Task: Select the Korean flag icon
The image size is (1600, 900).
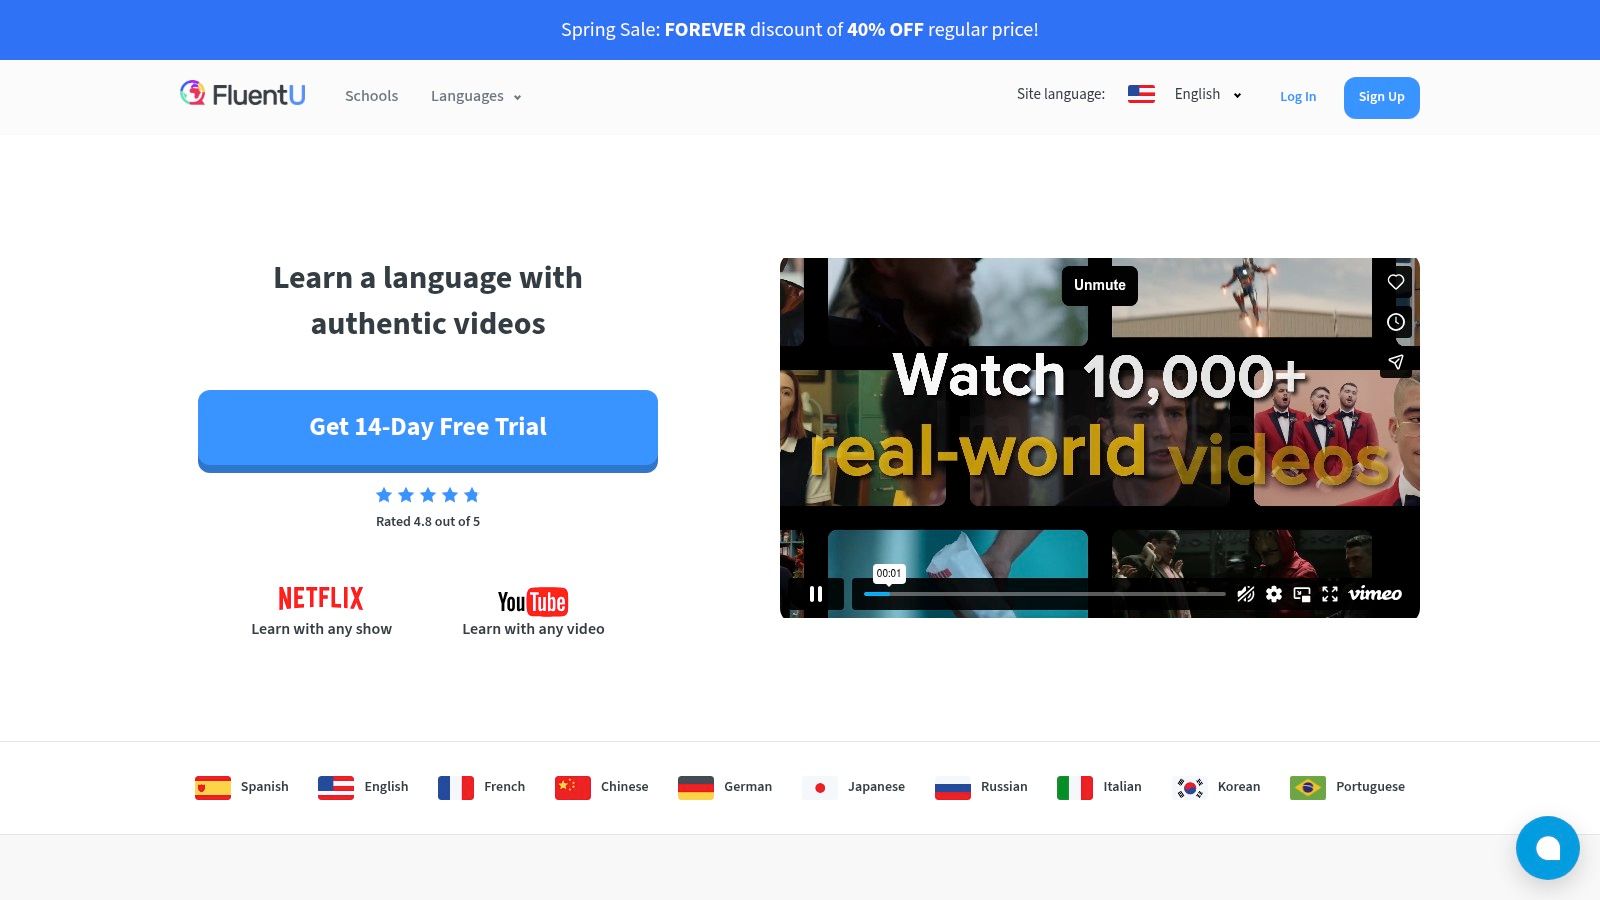Action: click(x=1190, y=788)
